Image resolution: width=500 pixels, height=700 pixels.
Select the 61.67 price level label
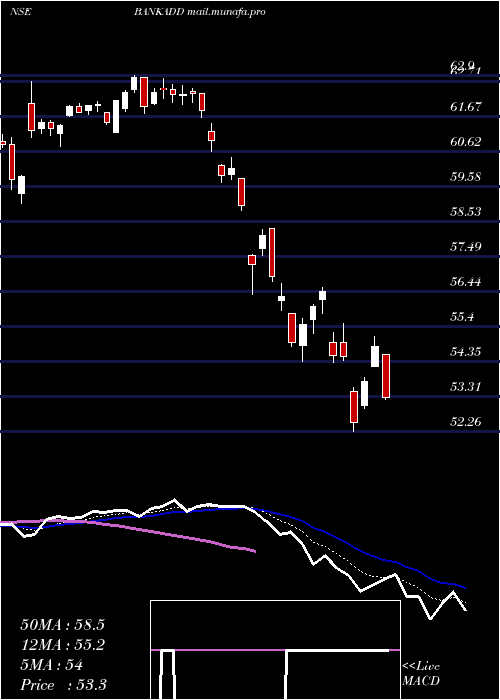(x=466, y=107)
